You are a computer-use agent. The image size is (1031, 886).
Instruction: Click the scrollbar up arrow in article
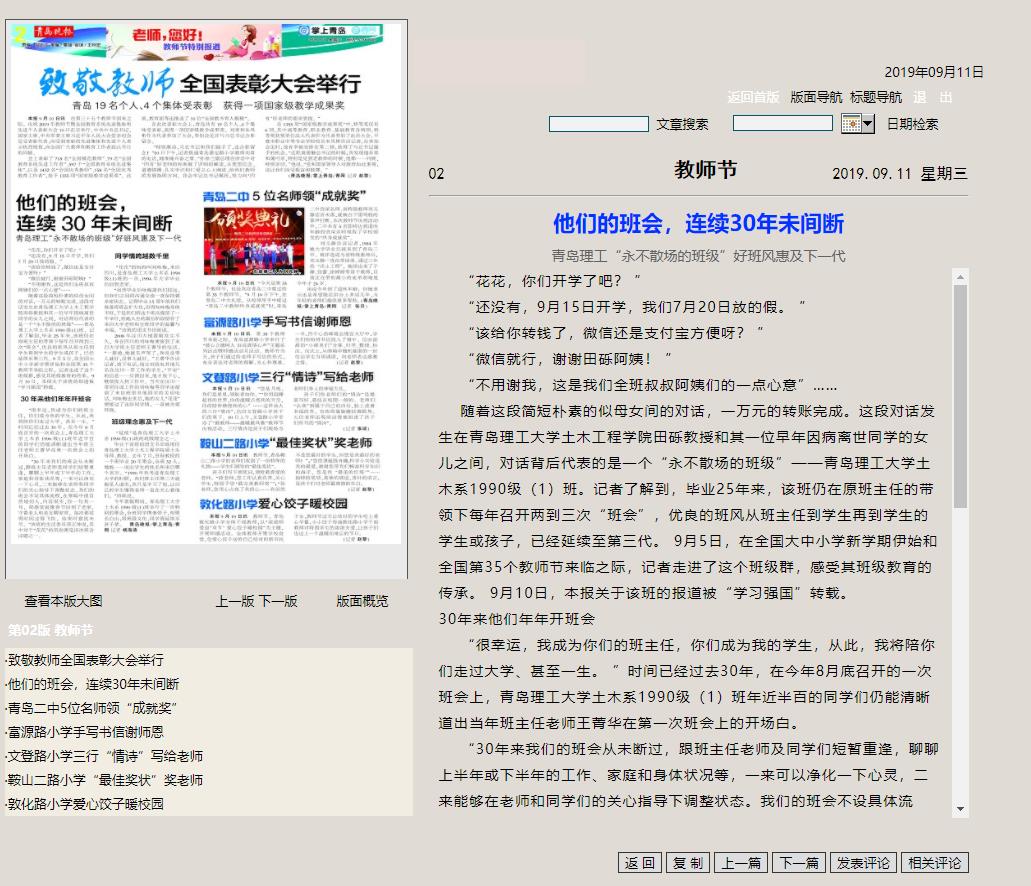[x=961, y=276]
